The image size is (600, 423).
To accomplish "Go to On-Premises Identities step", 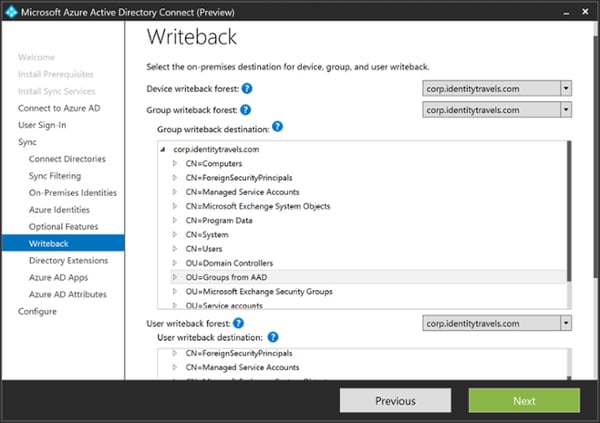I will pyautogui.click(x=73, y=193).
